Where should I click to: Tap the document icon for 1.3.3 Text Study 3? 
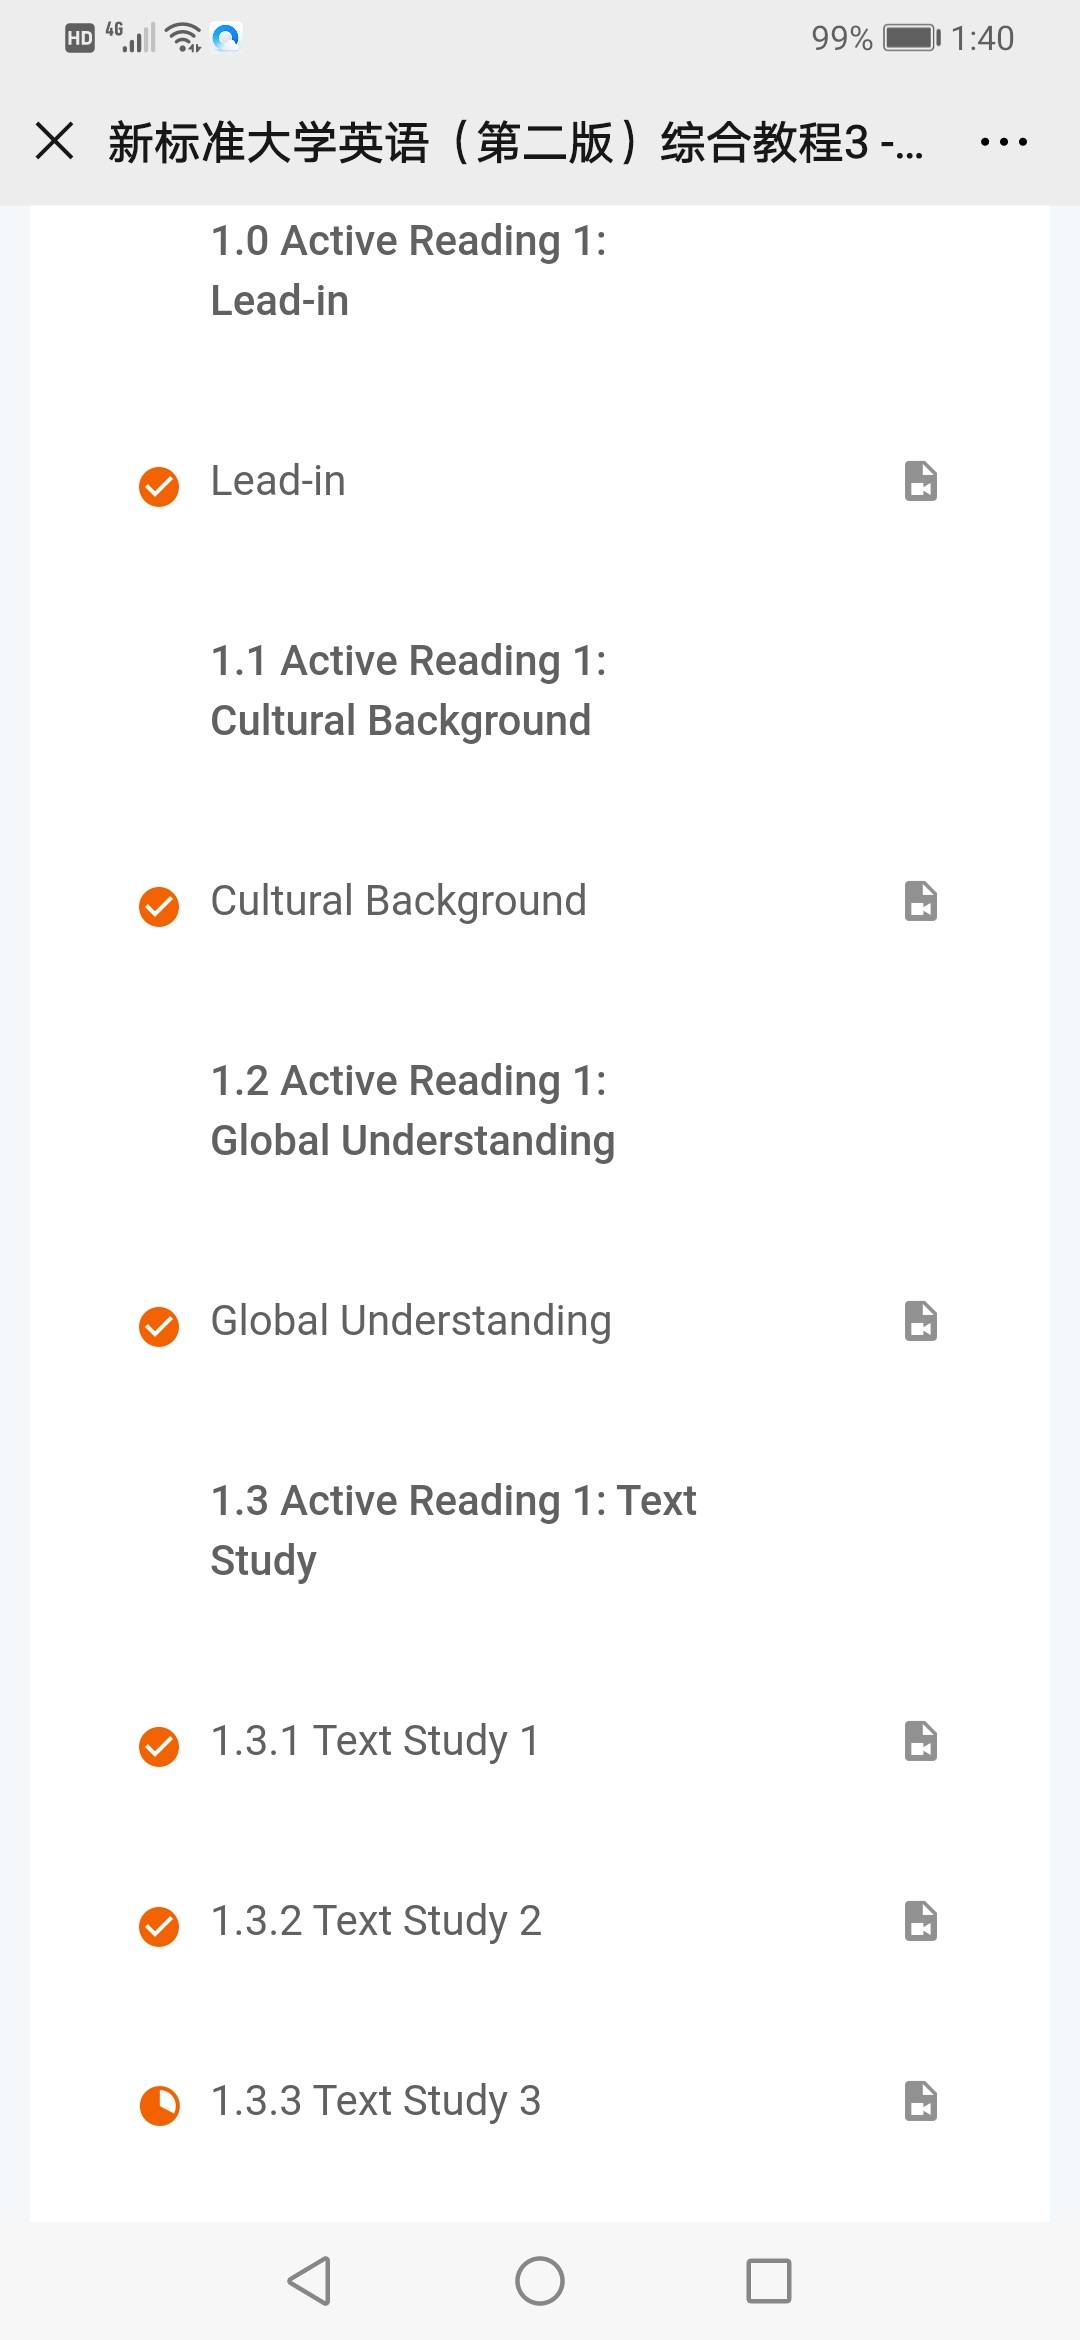coord(920,2101)
